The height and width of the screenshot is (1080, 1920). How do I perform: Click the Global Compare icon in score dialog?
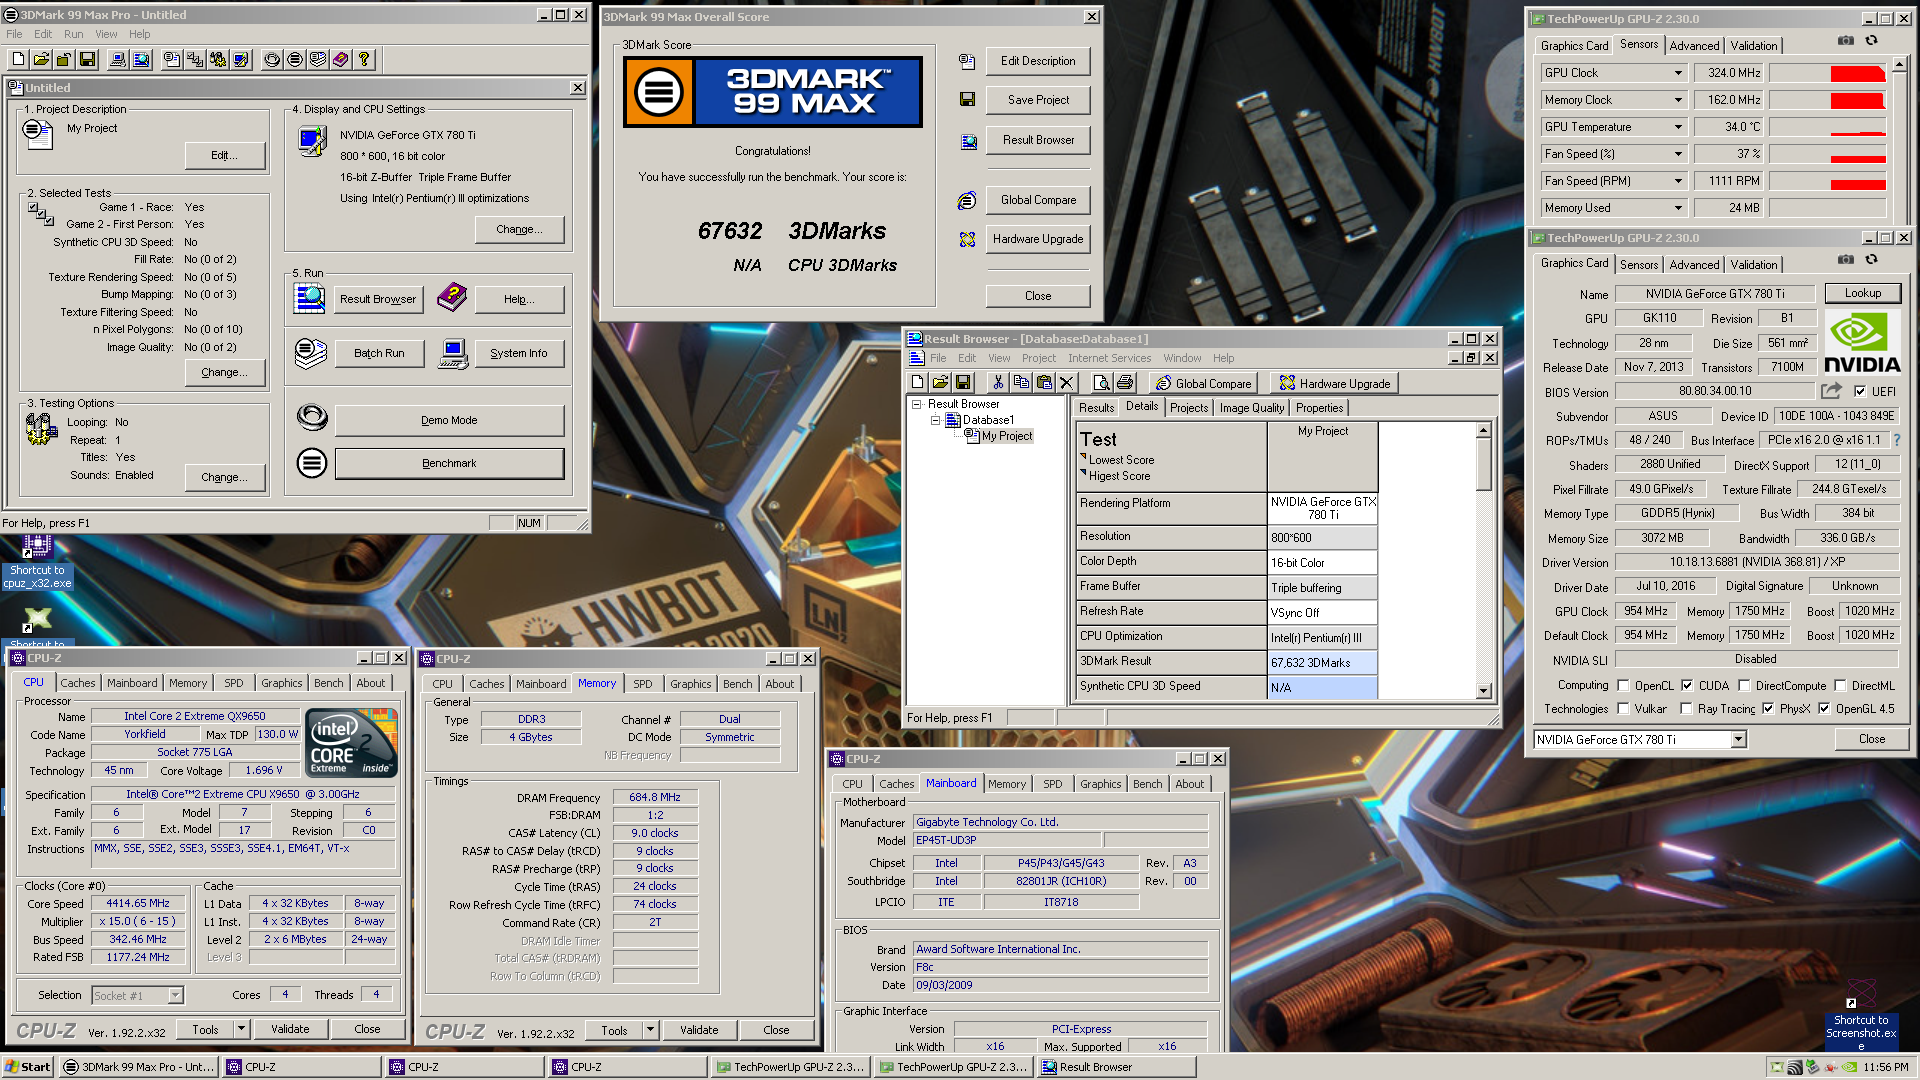coord(967,200)
